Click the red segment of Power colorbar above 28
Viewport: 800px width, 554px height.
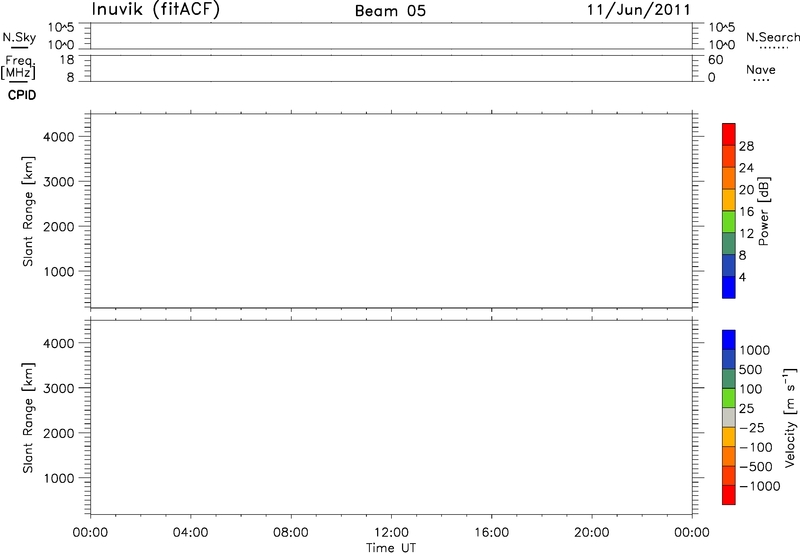tap(729, 134)
